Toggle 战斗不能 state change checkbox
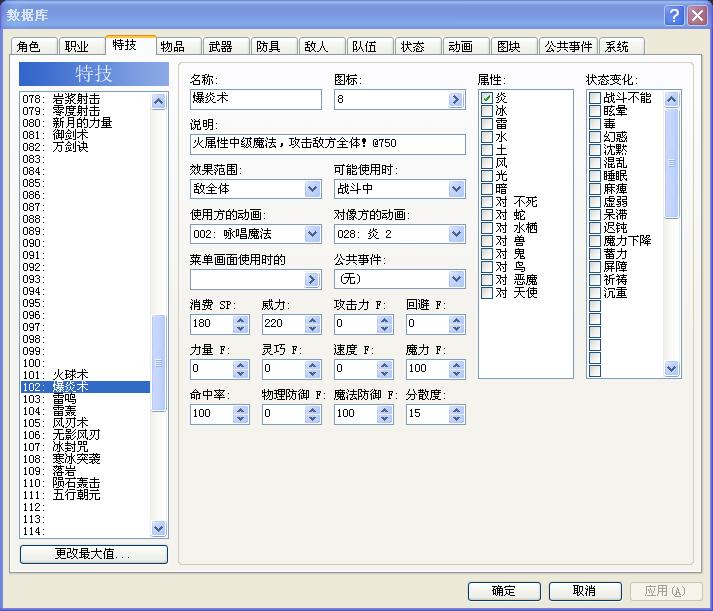 595,98
